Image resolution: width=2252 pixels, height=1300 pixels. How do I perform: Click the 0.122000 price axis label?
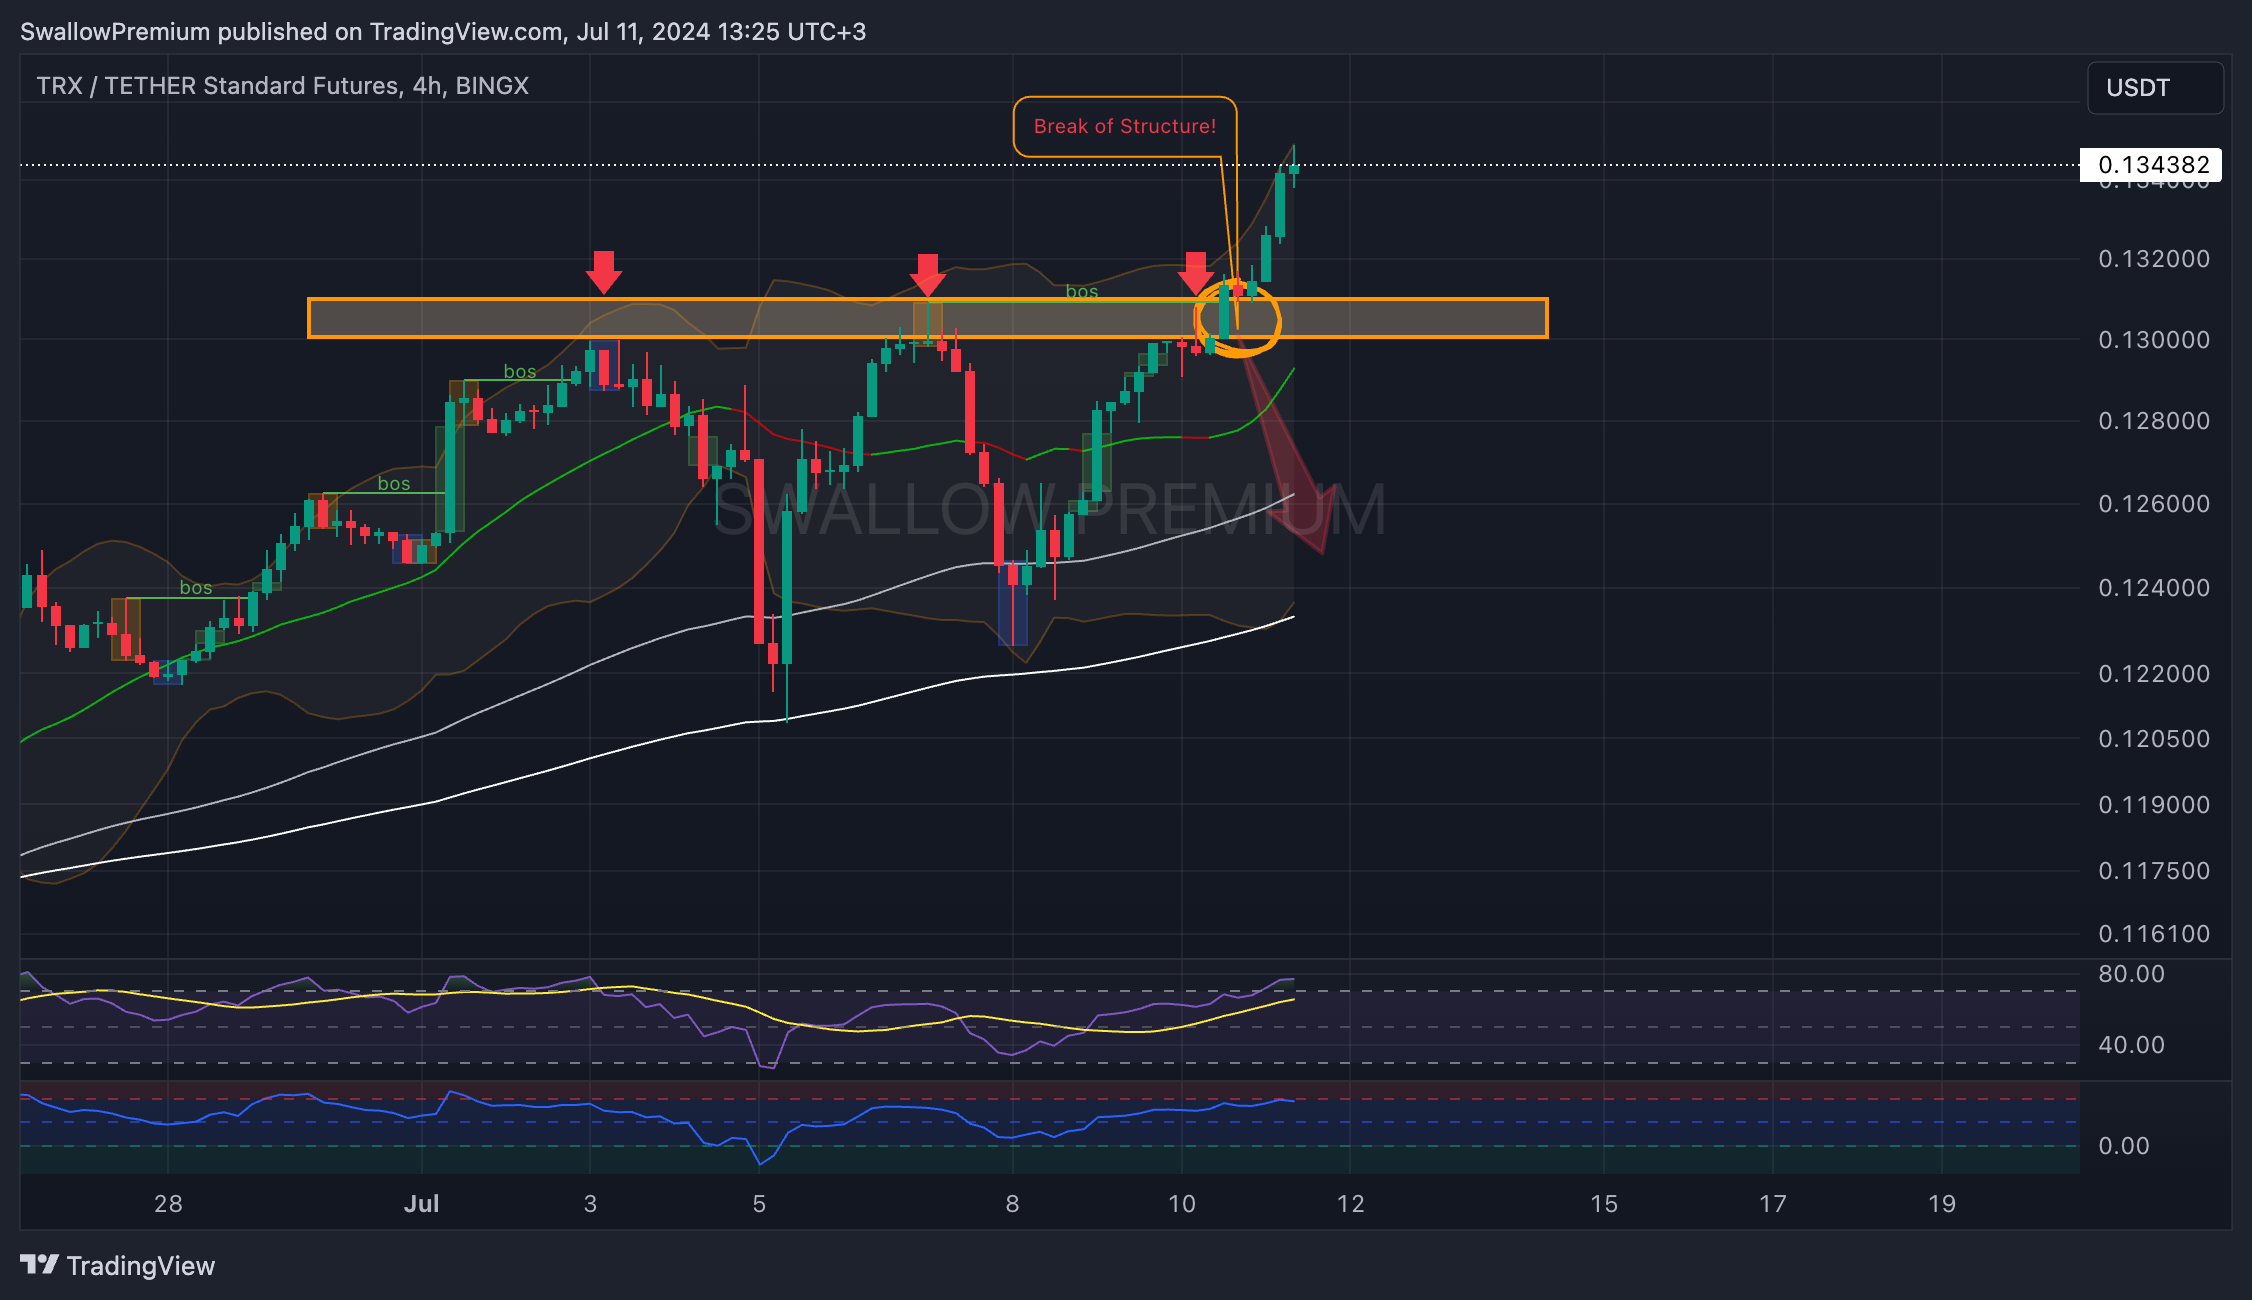click(x=2154, y=674)
